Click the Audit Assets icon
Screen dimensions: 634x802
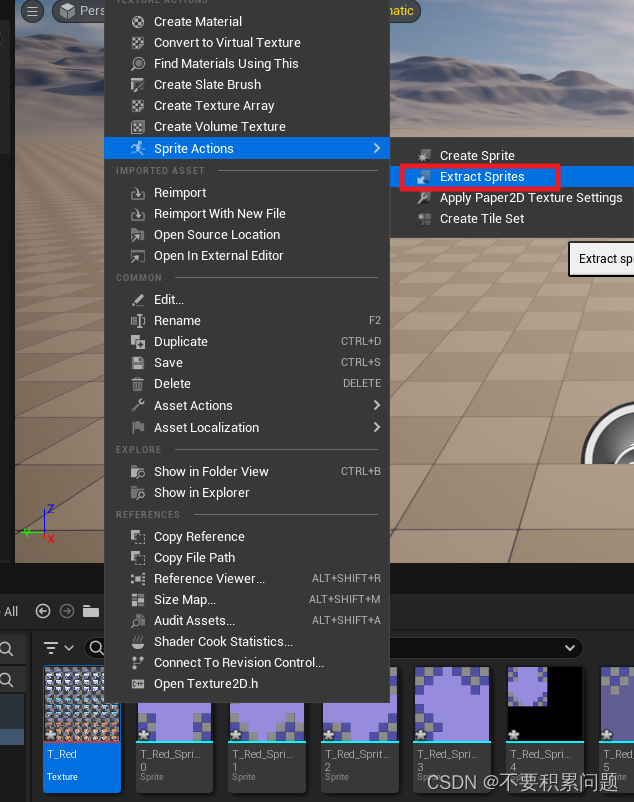(x=138, y=620)
